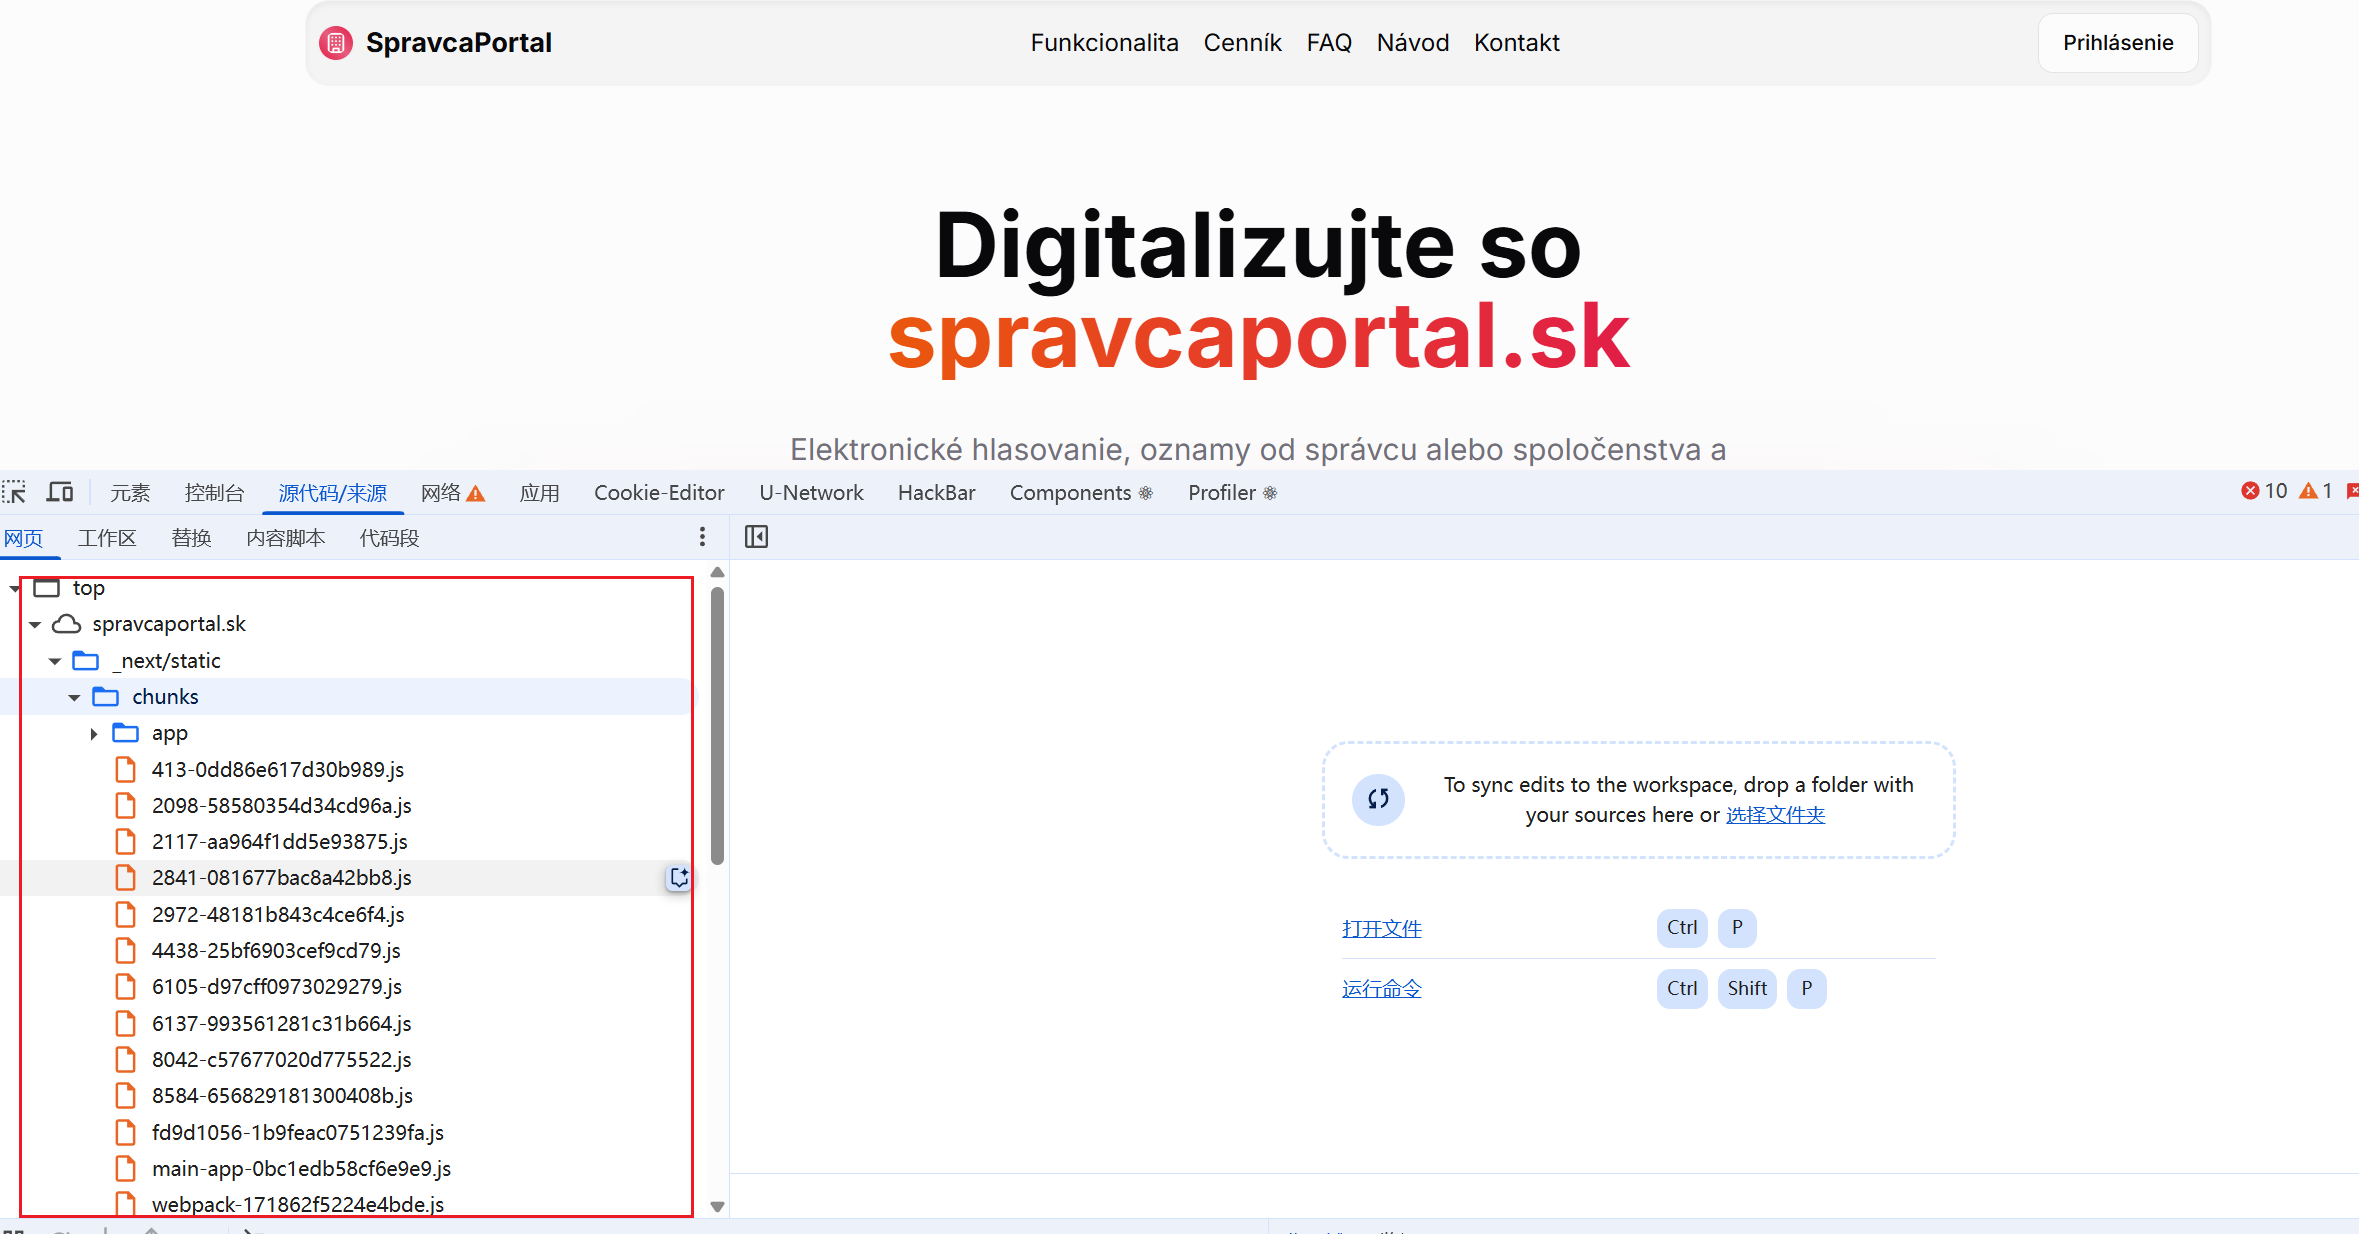This screenshot has height=1234, width=2359.
Task: Click the warning triangle count icon
Action: pyautogui.click(x=2309, y=491)
